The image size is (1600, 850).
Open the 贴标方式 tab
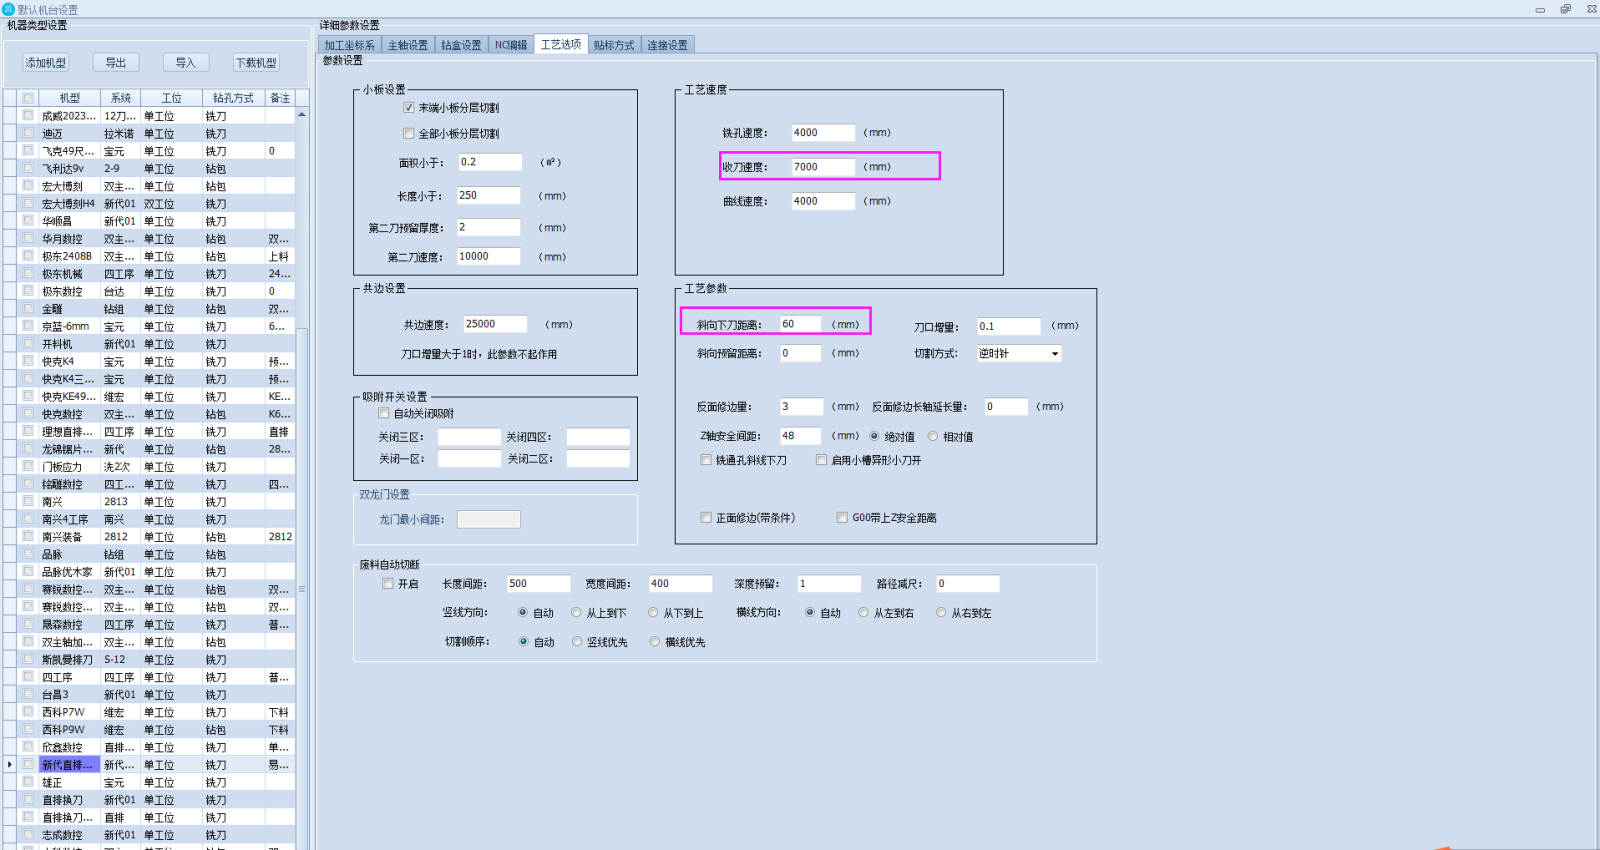point(614,45)
